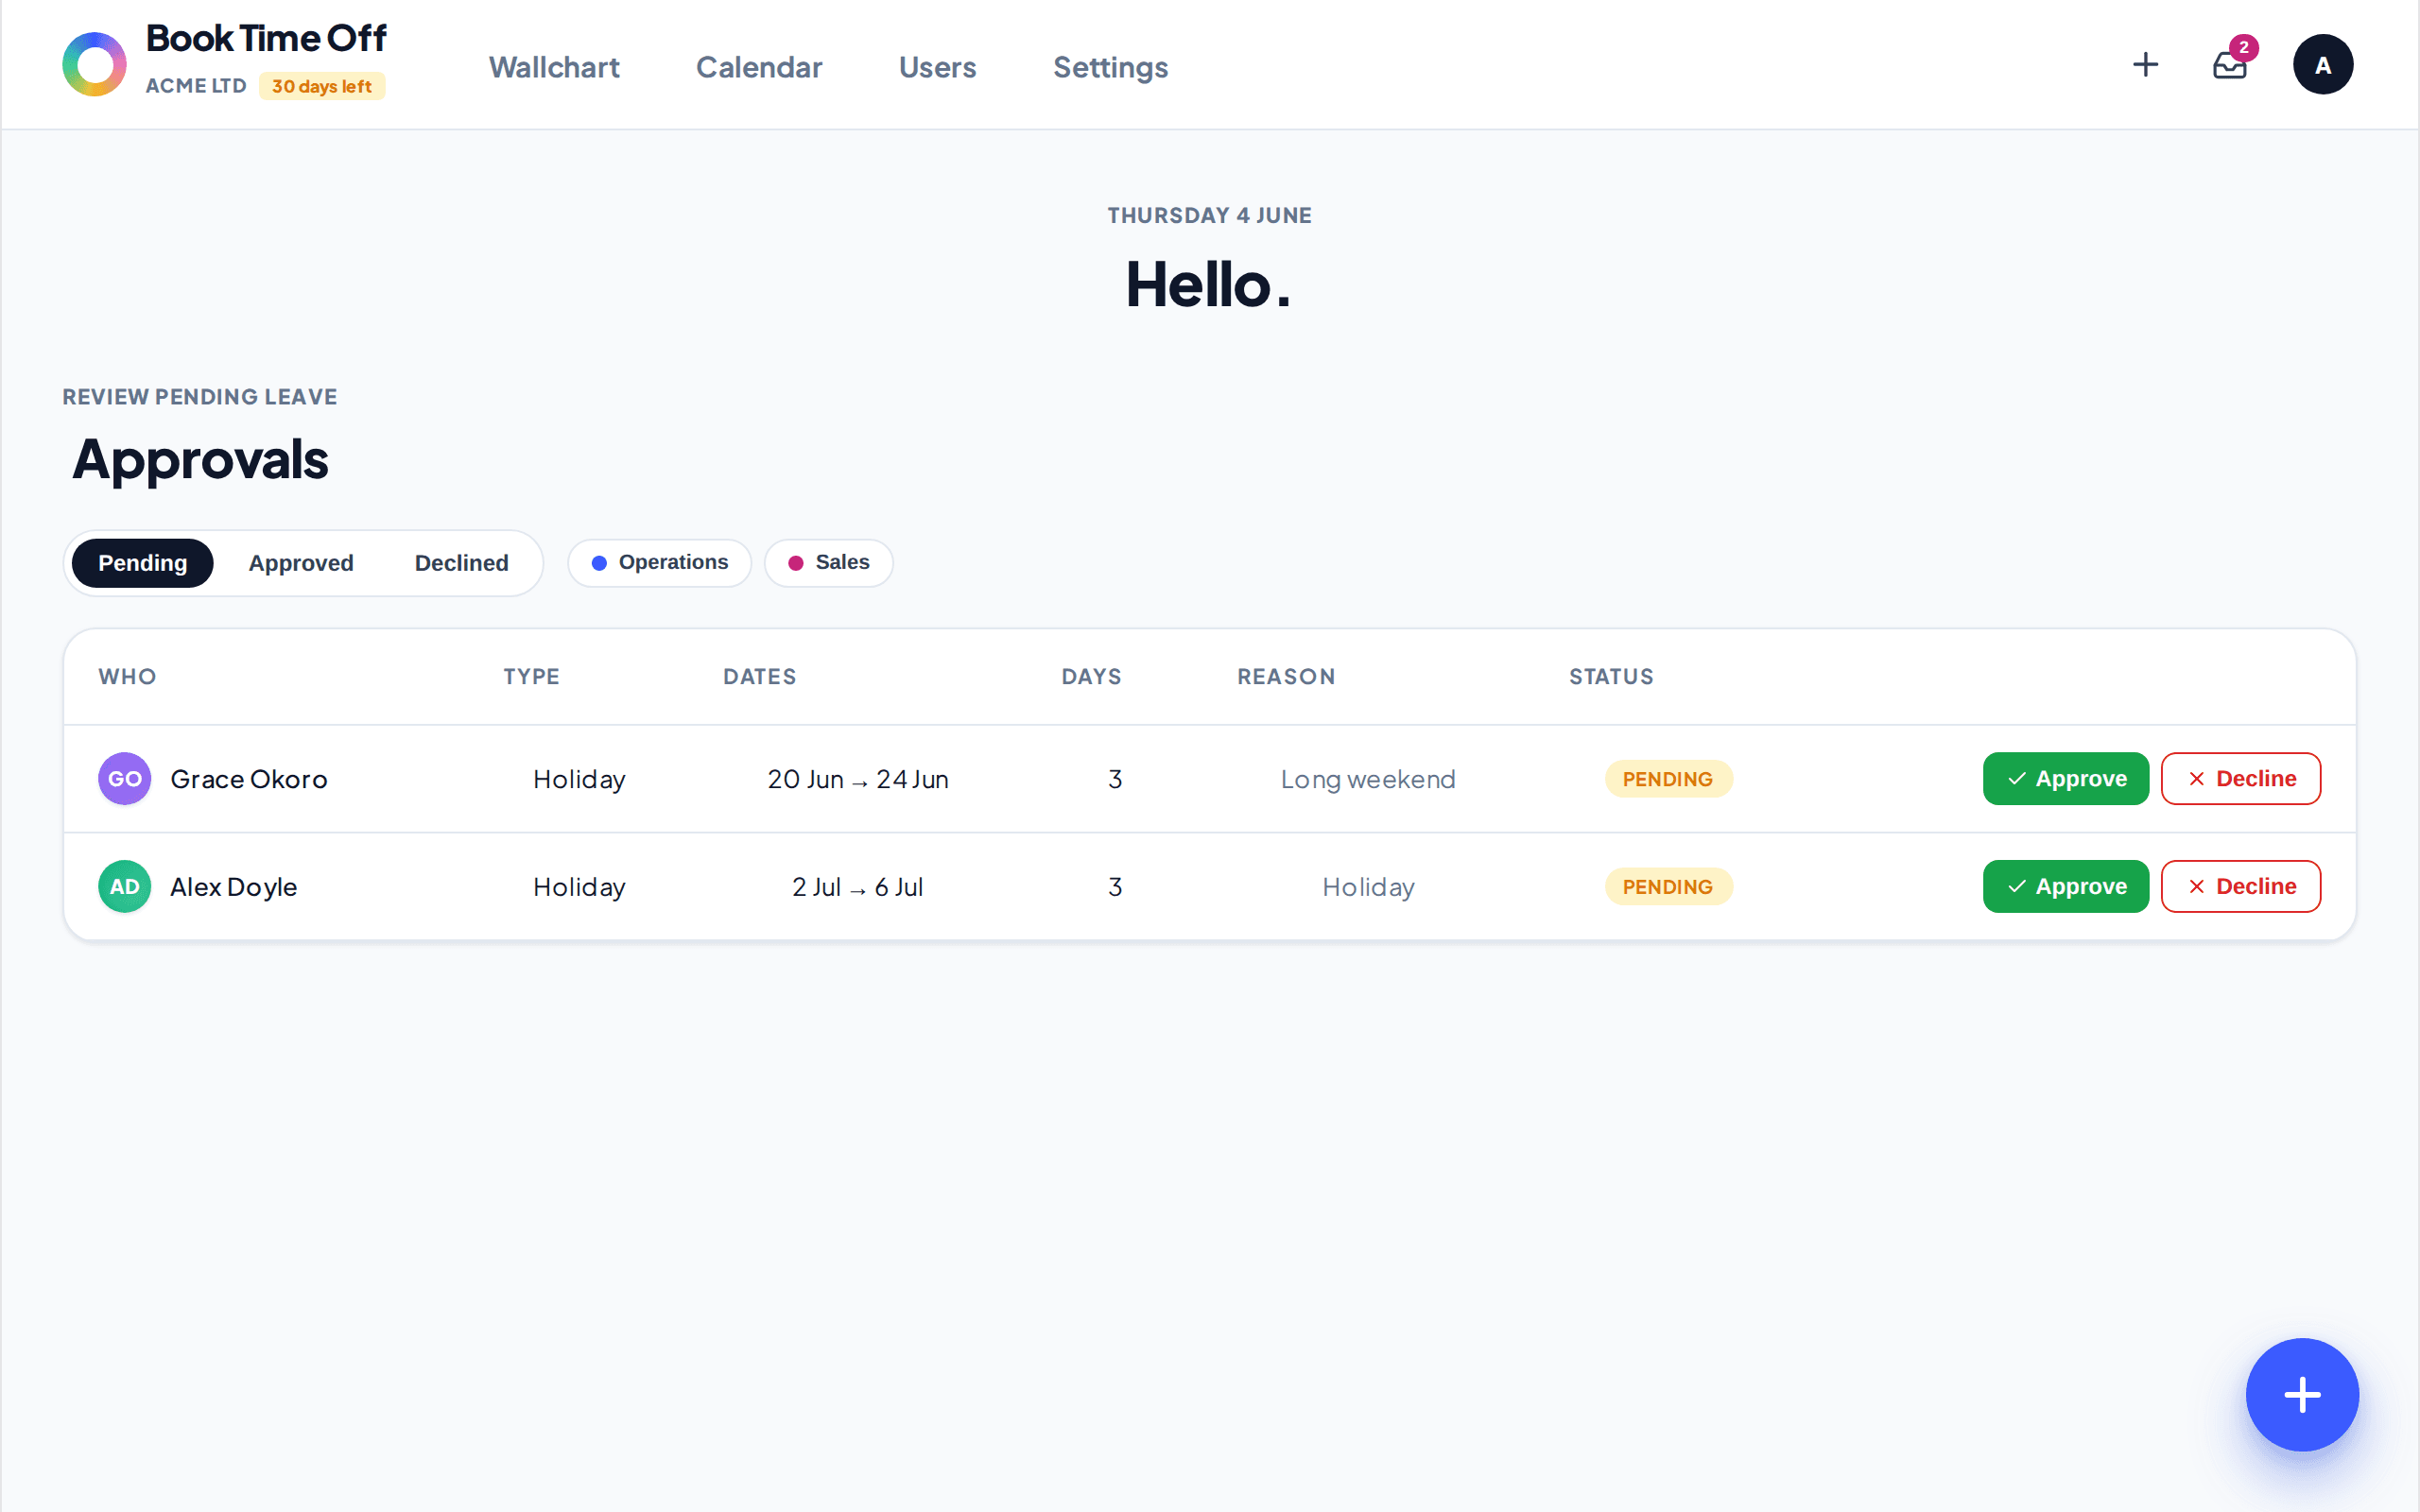Screen dimensions: 2420x1512
Task: Click the name Grace Okoro
Action: click(x=249, y=779)
